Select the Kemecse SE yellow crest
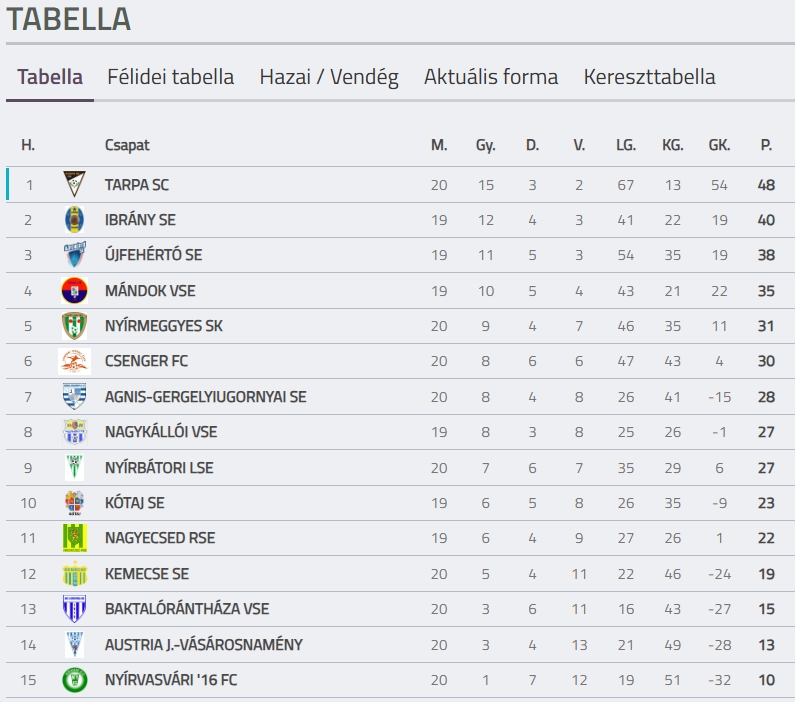The image size is (795, 702). (75, 574)
